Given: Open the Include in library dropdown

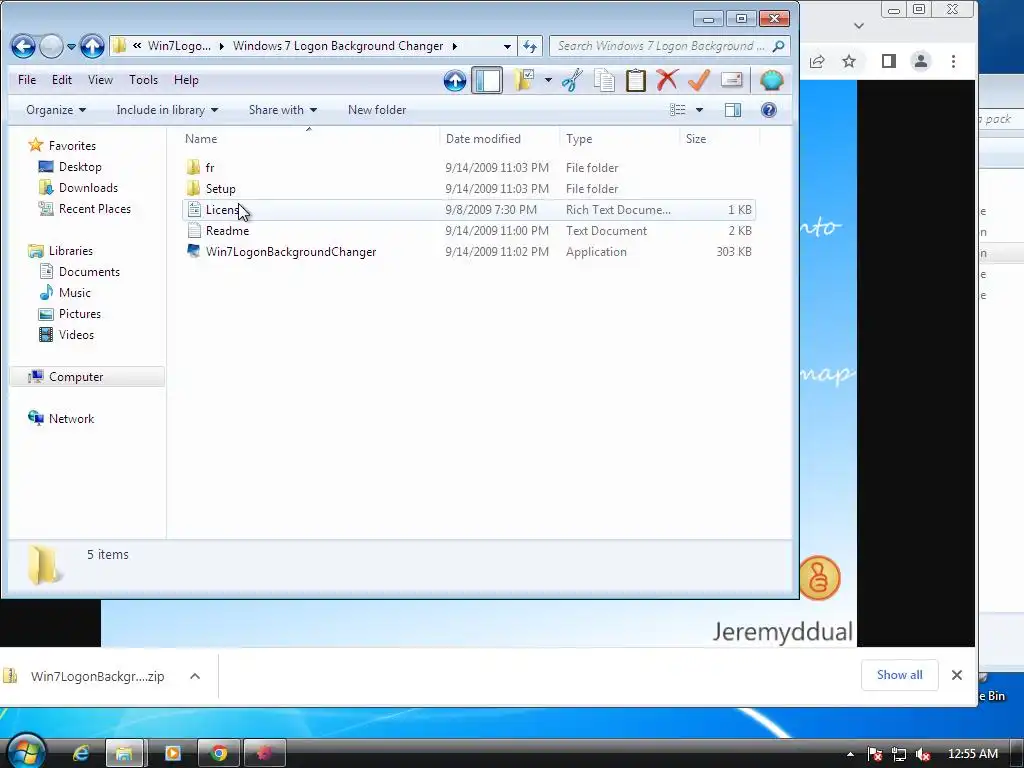Looking at the screenshot, I should tap(167, 110).
